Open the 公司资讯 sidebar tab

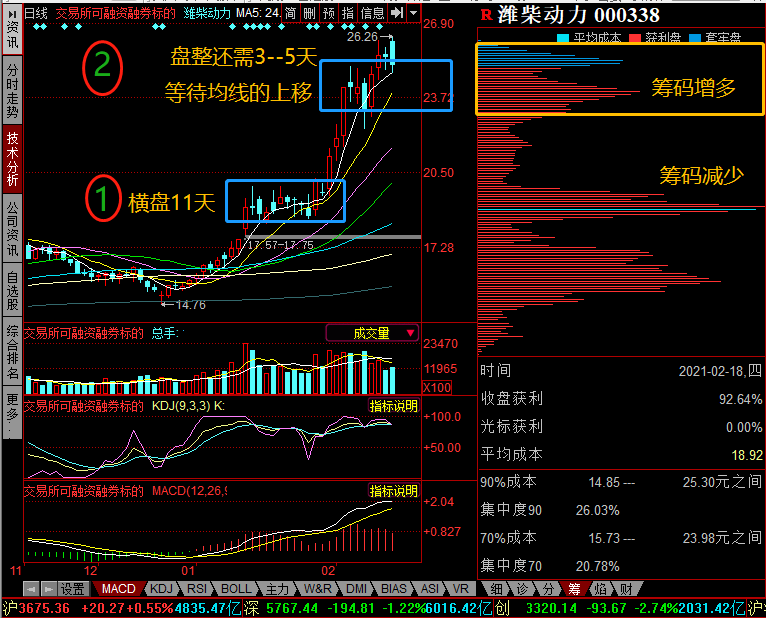[12, 228]
